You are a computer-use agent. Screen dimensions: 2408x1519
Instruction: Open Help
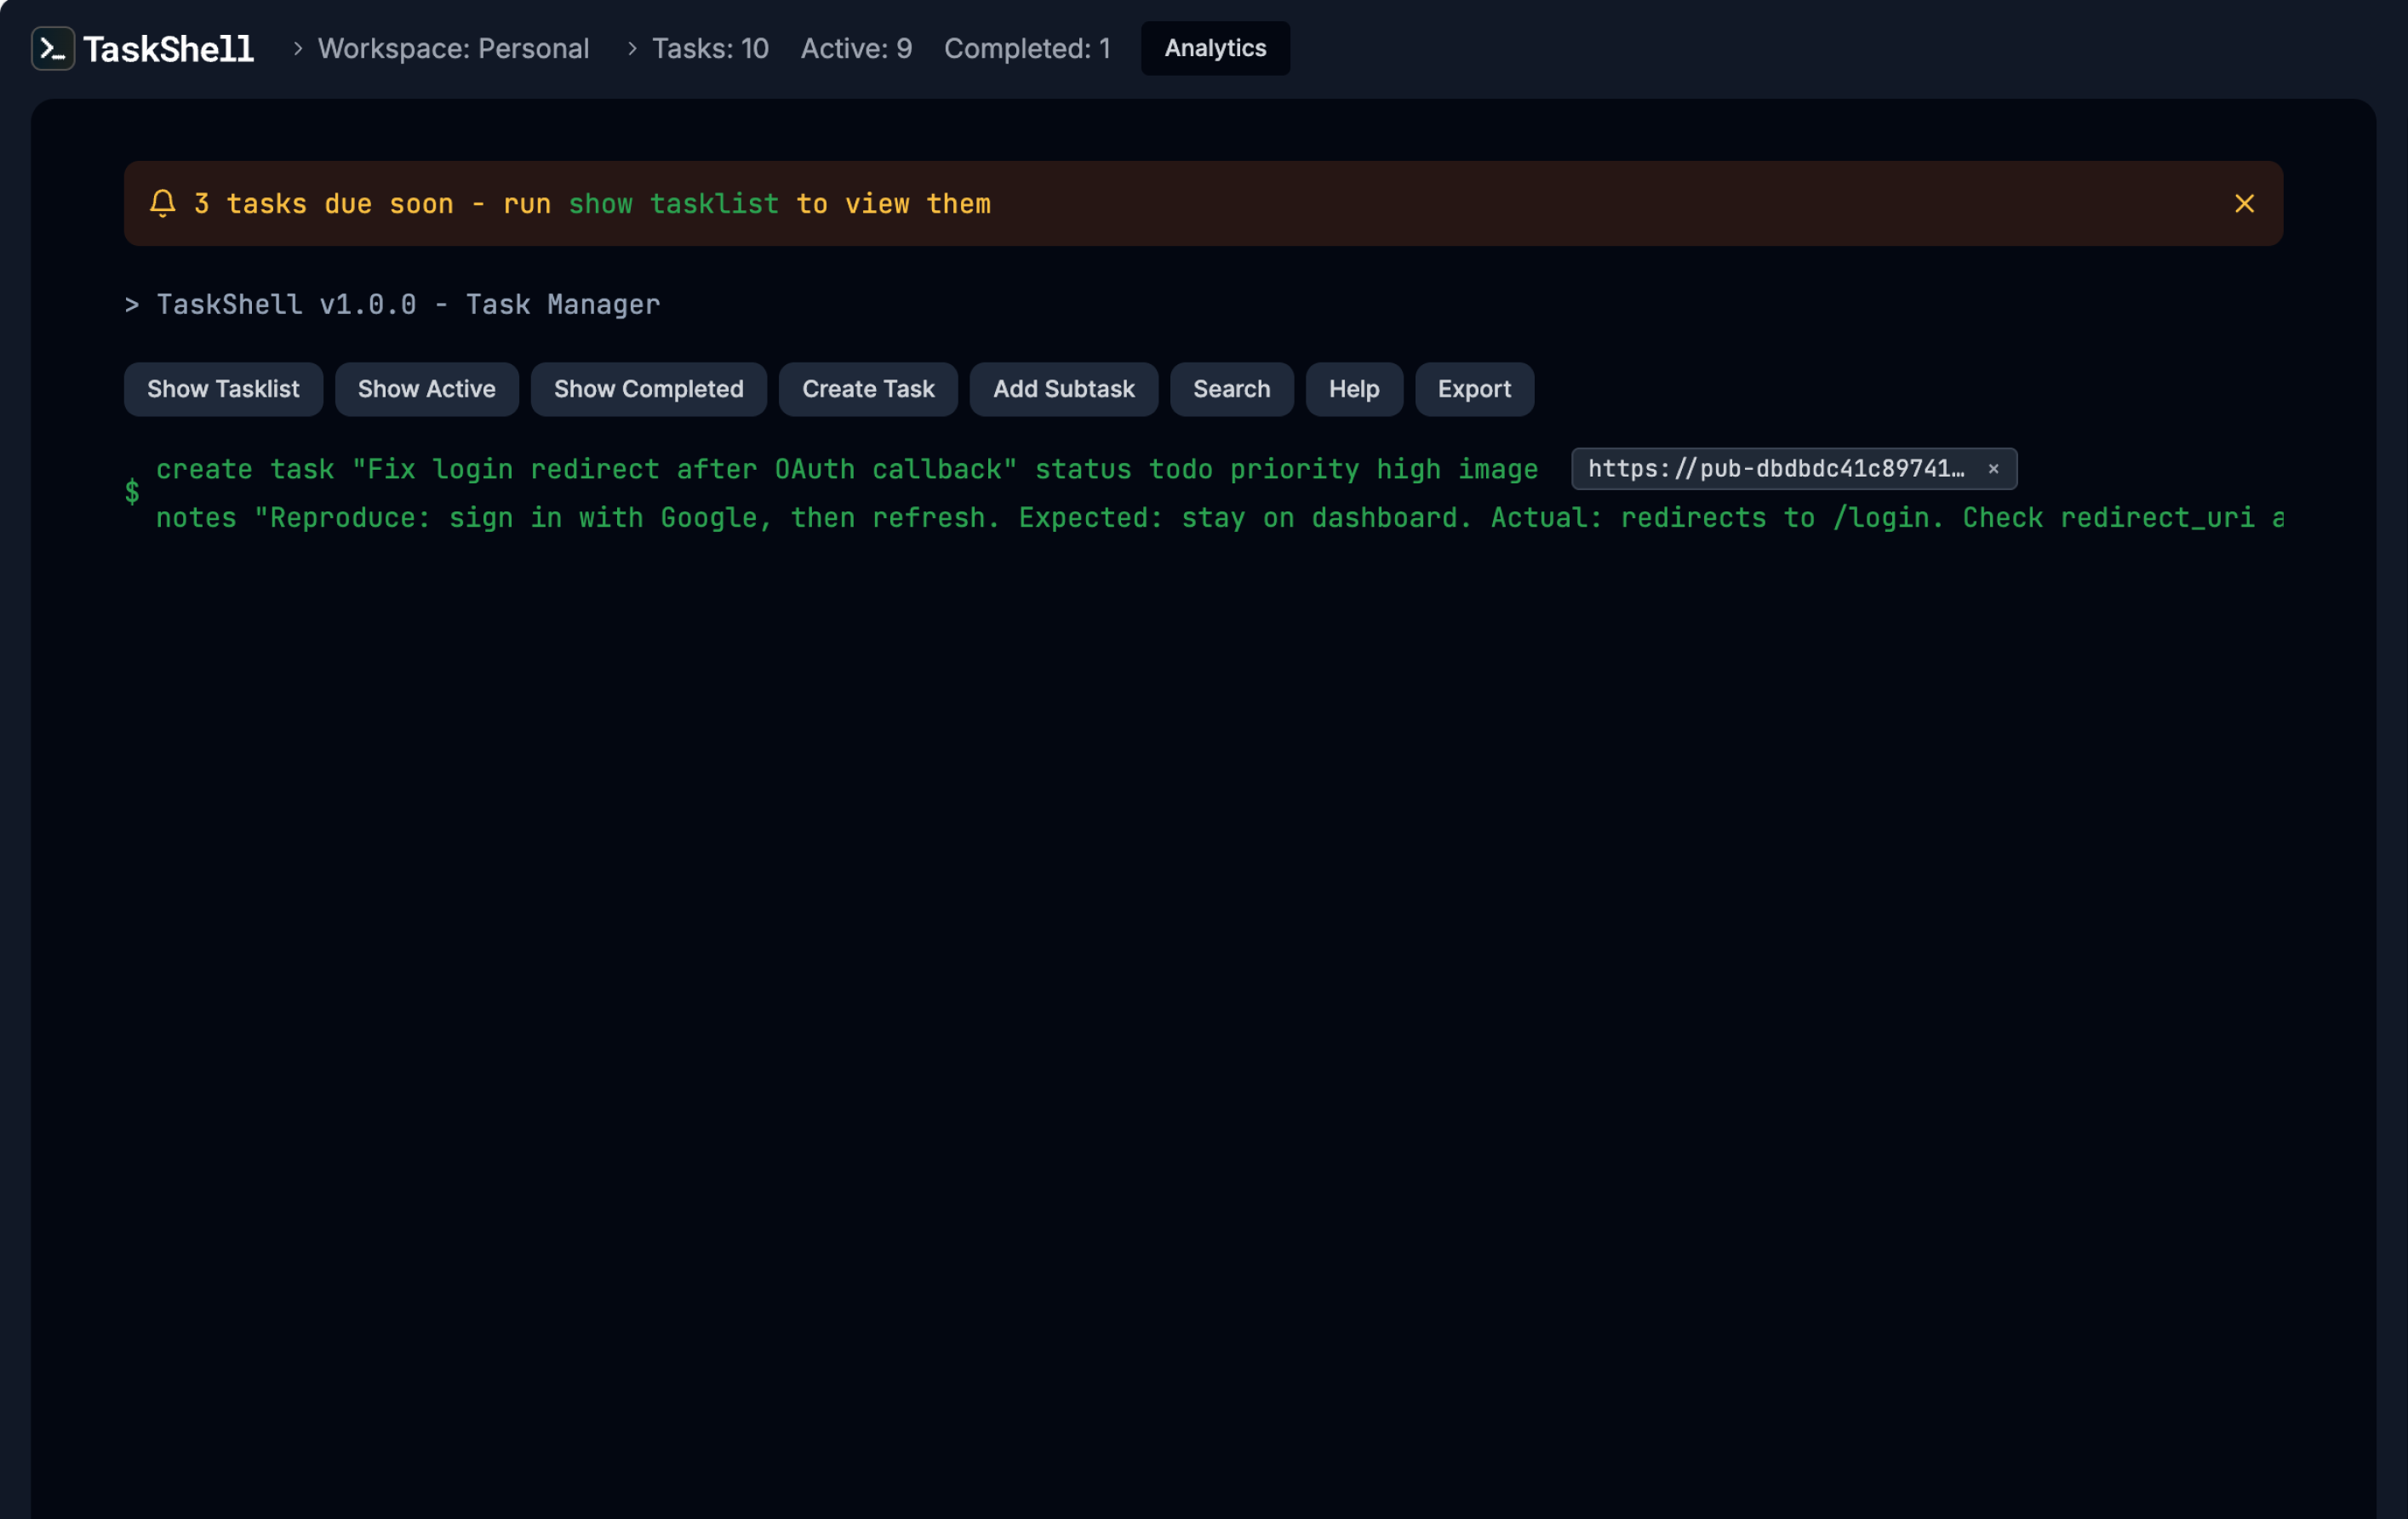tap(1353, 389)
